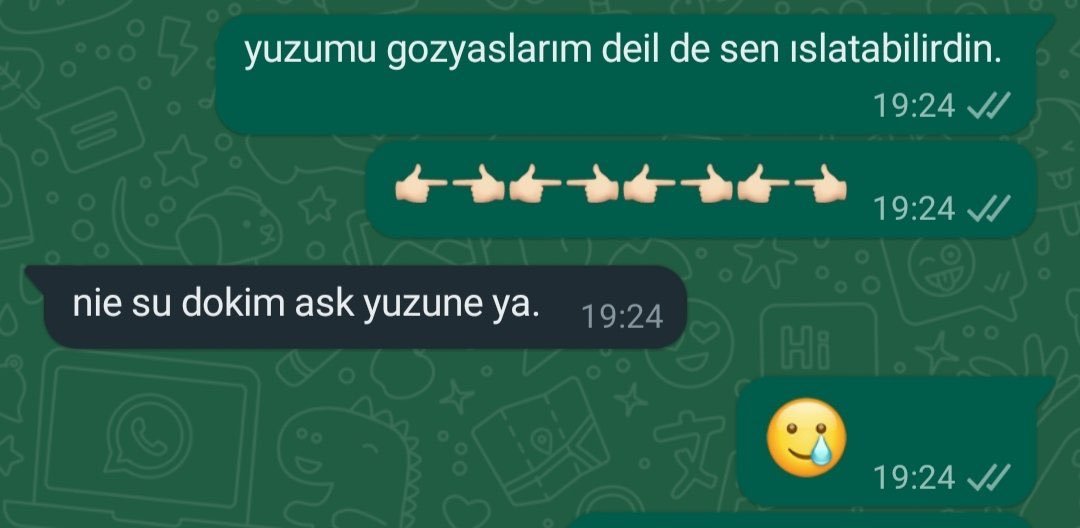
Task: Tap the 19:24 timestamp under the crying emoji
Action: point(914,477)
